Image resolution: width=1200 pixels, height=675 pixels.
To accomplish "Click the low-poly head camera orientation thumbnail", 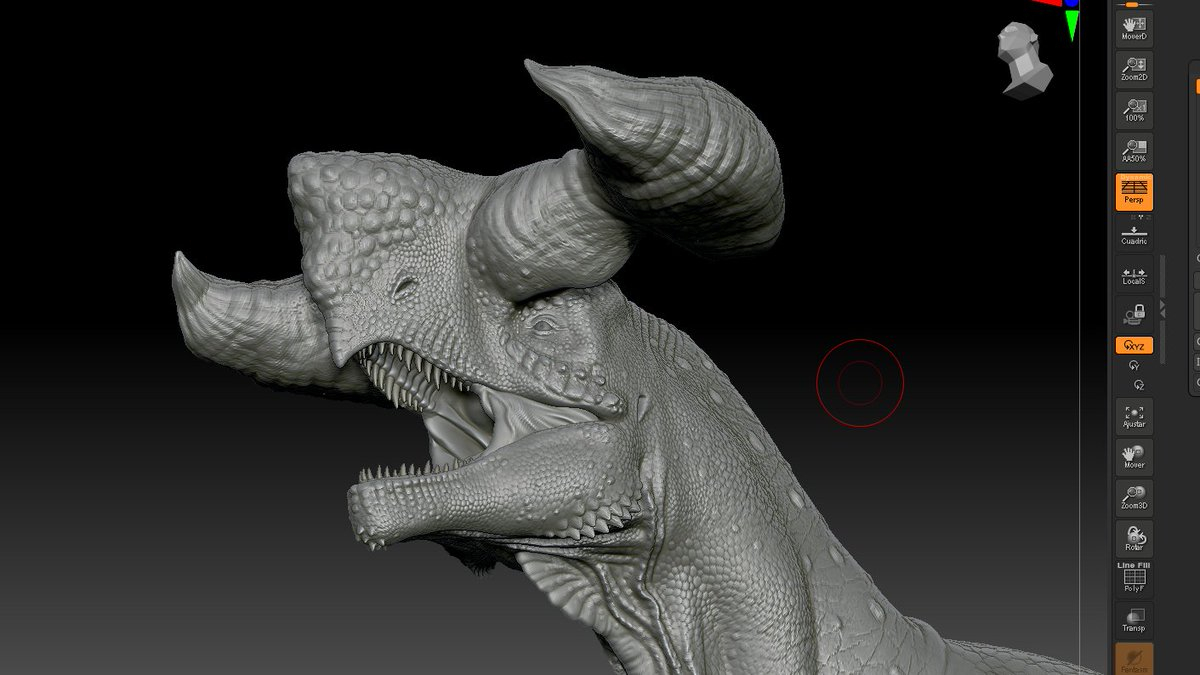I will [1026, 60].
